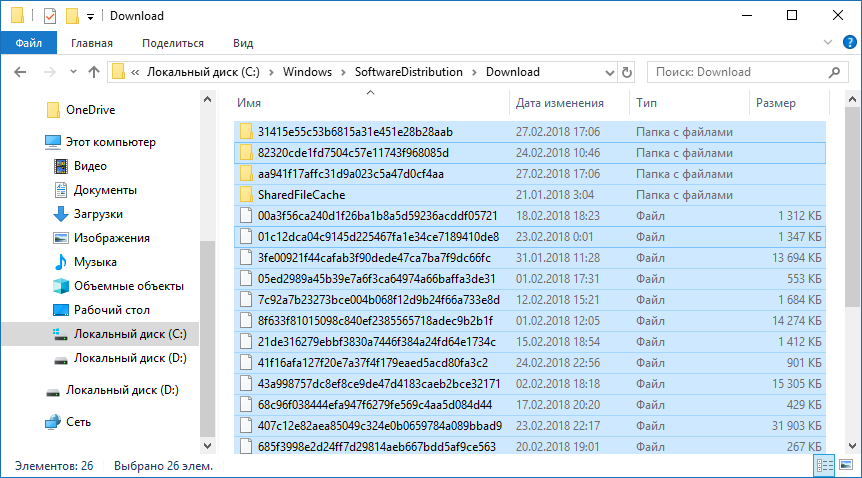Click the file icon of 685f3998e2d24ff7d29814aeb667bdd5af9ce563

click(x=246, y=447)
